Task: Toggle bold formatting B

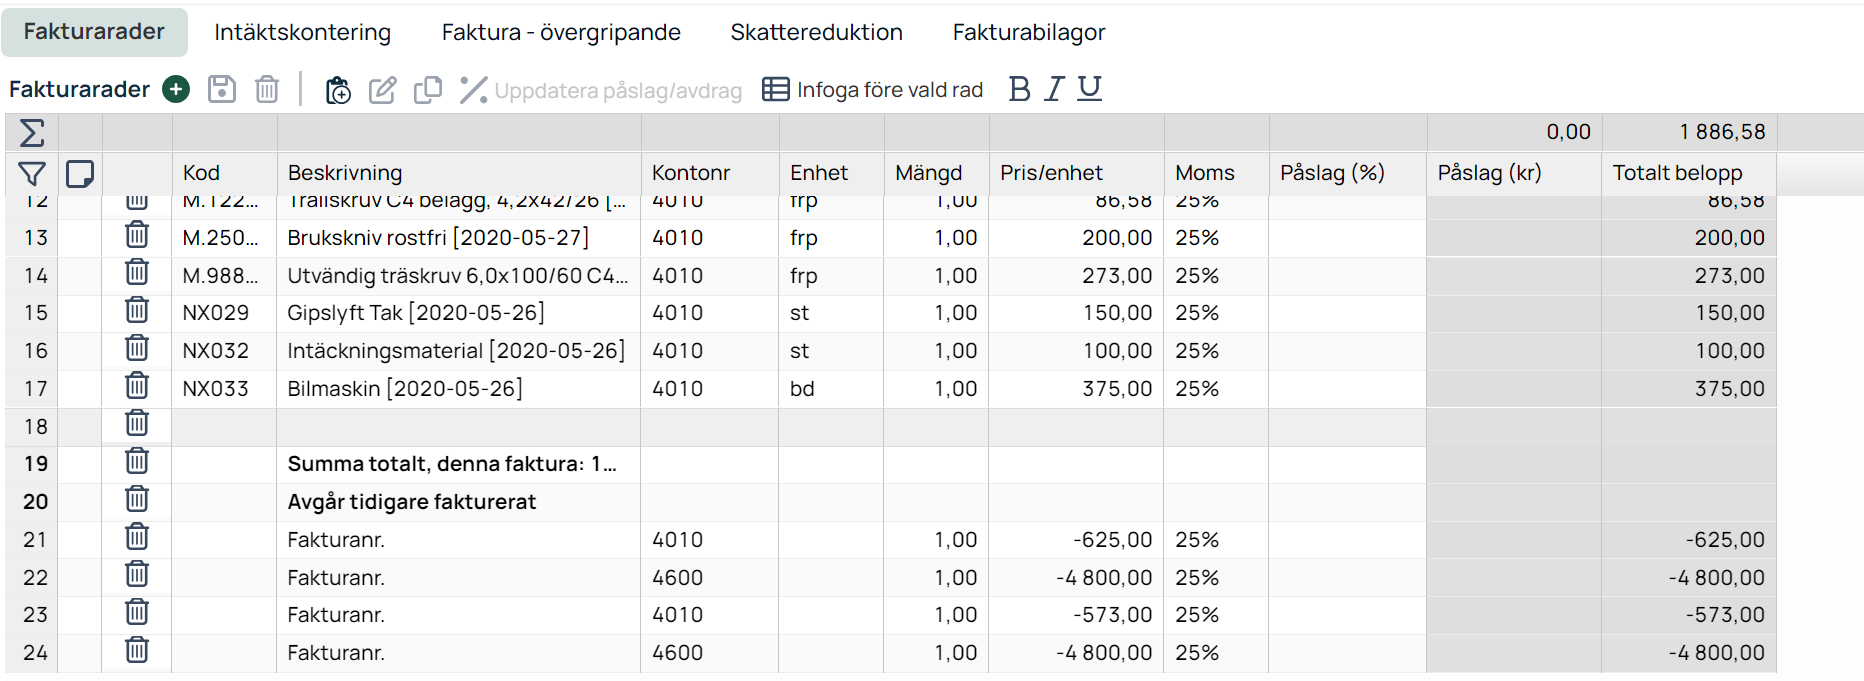Action: point(1019,89)
